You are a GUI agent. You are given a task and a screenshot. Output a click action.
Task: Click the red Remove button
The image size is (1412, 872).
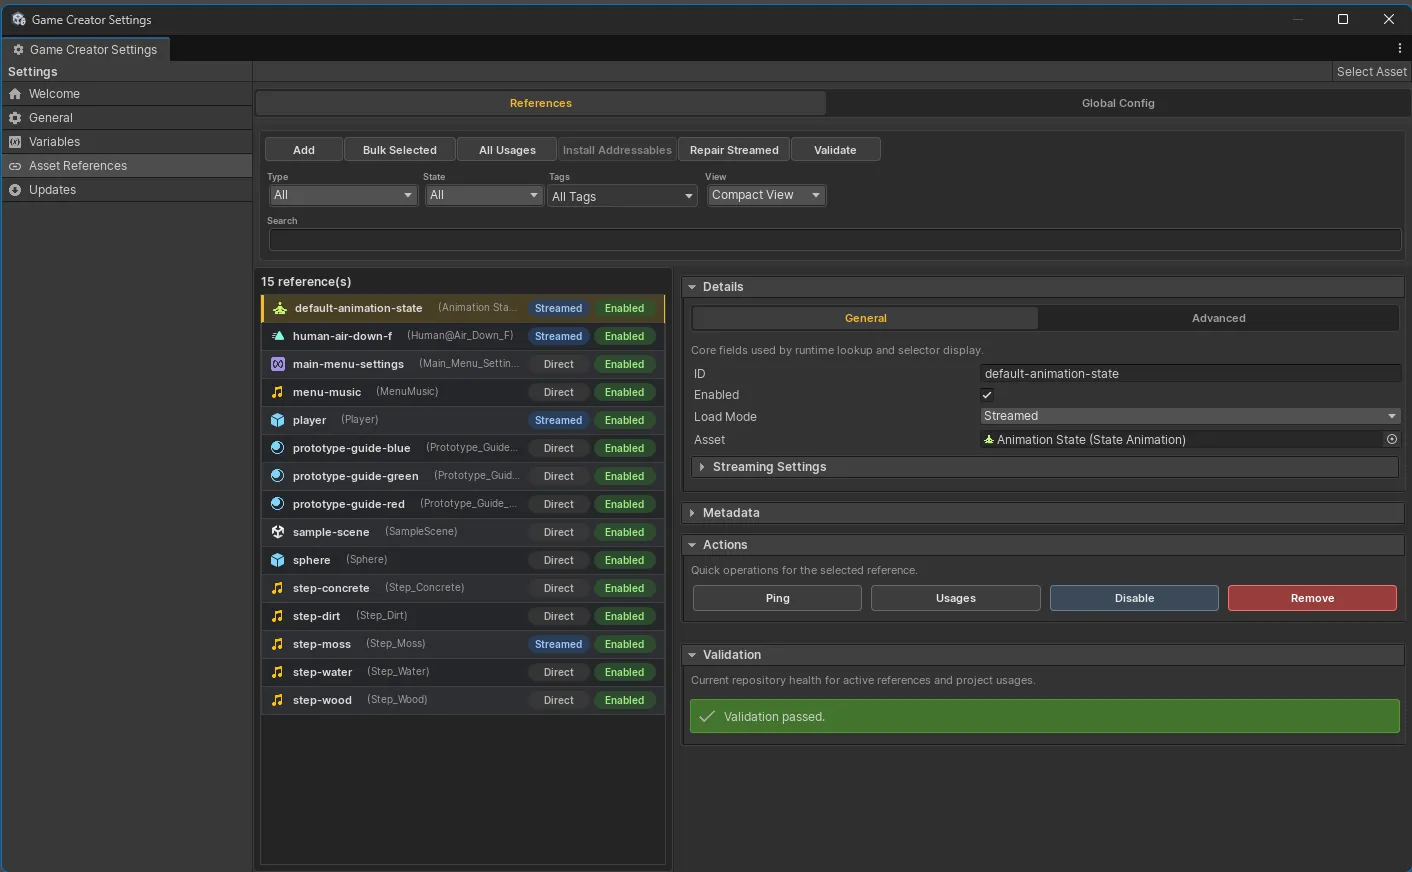click(1312, 598)
